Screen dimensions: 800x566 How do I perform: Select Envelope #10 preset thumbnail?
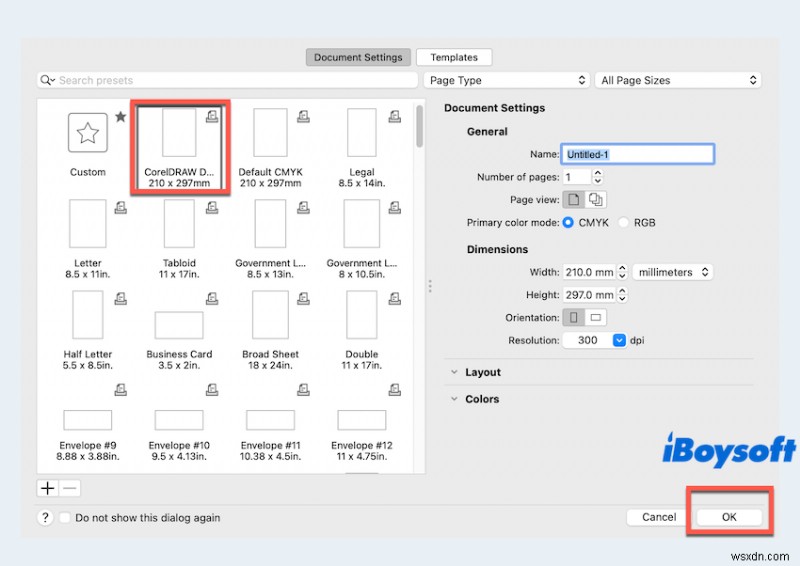coord(179,420)
